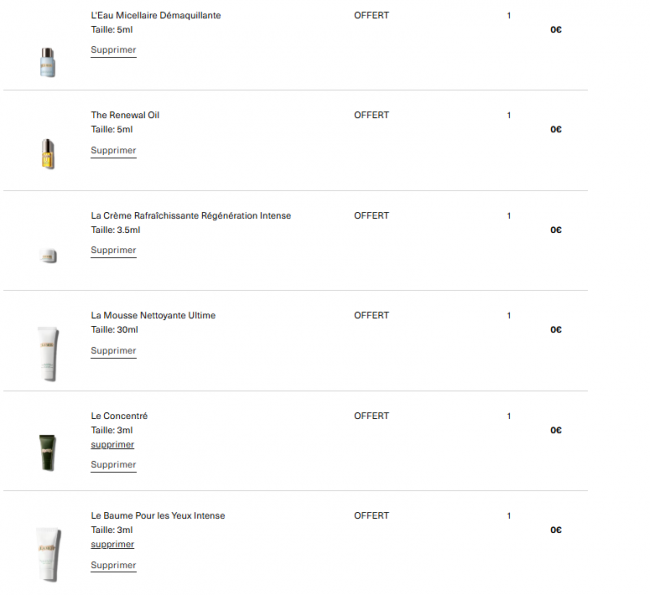Remove L'Eau Micellaire Démaquillante via Supprimer
Image resolution: width=650 pixels, height=595 pixels.
pyautogui.click(x=113, y=50)
